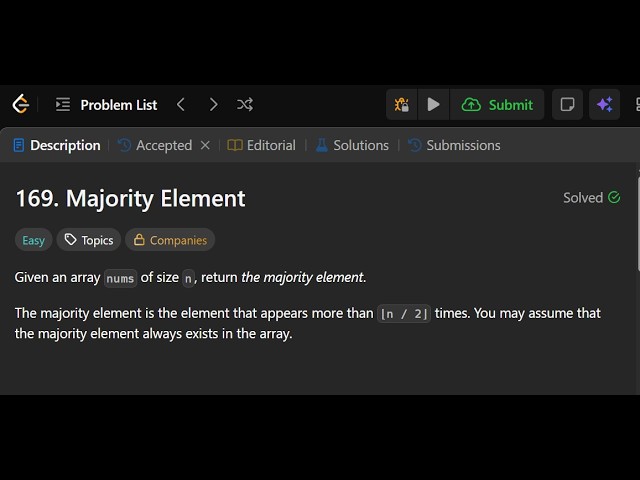Viewport: 640px width, 480px height.
Task: Open the Editorial tab
Action: click(x=262, y=145)
